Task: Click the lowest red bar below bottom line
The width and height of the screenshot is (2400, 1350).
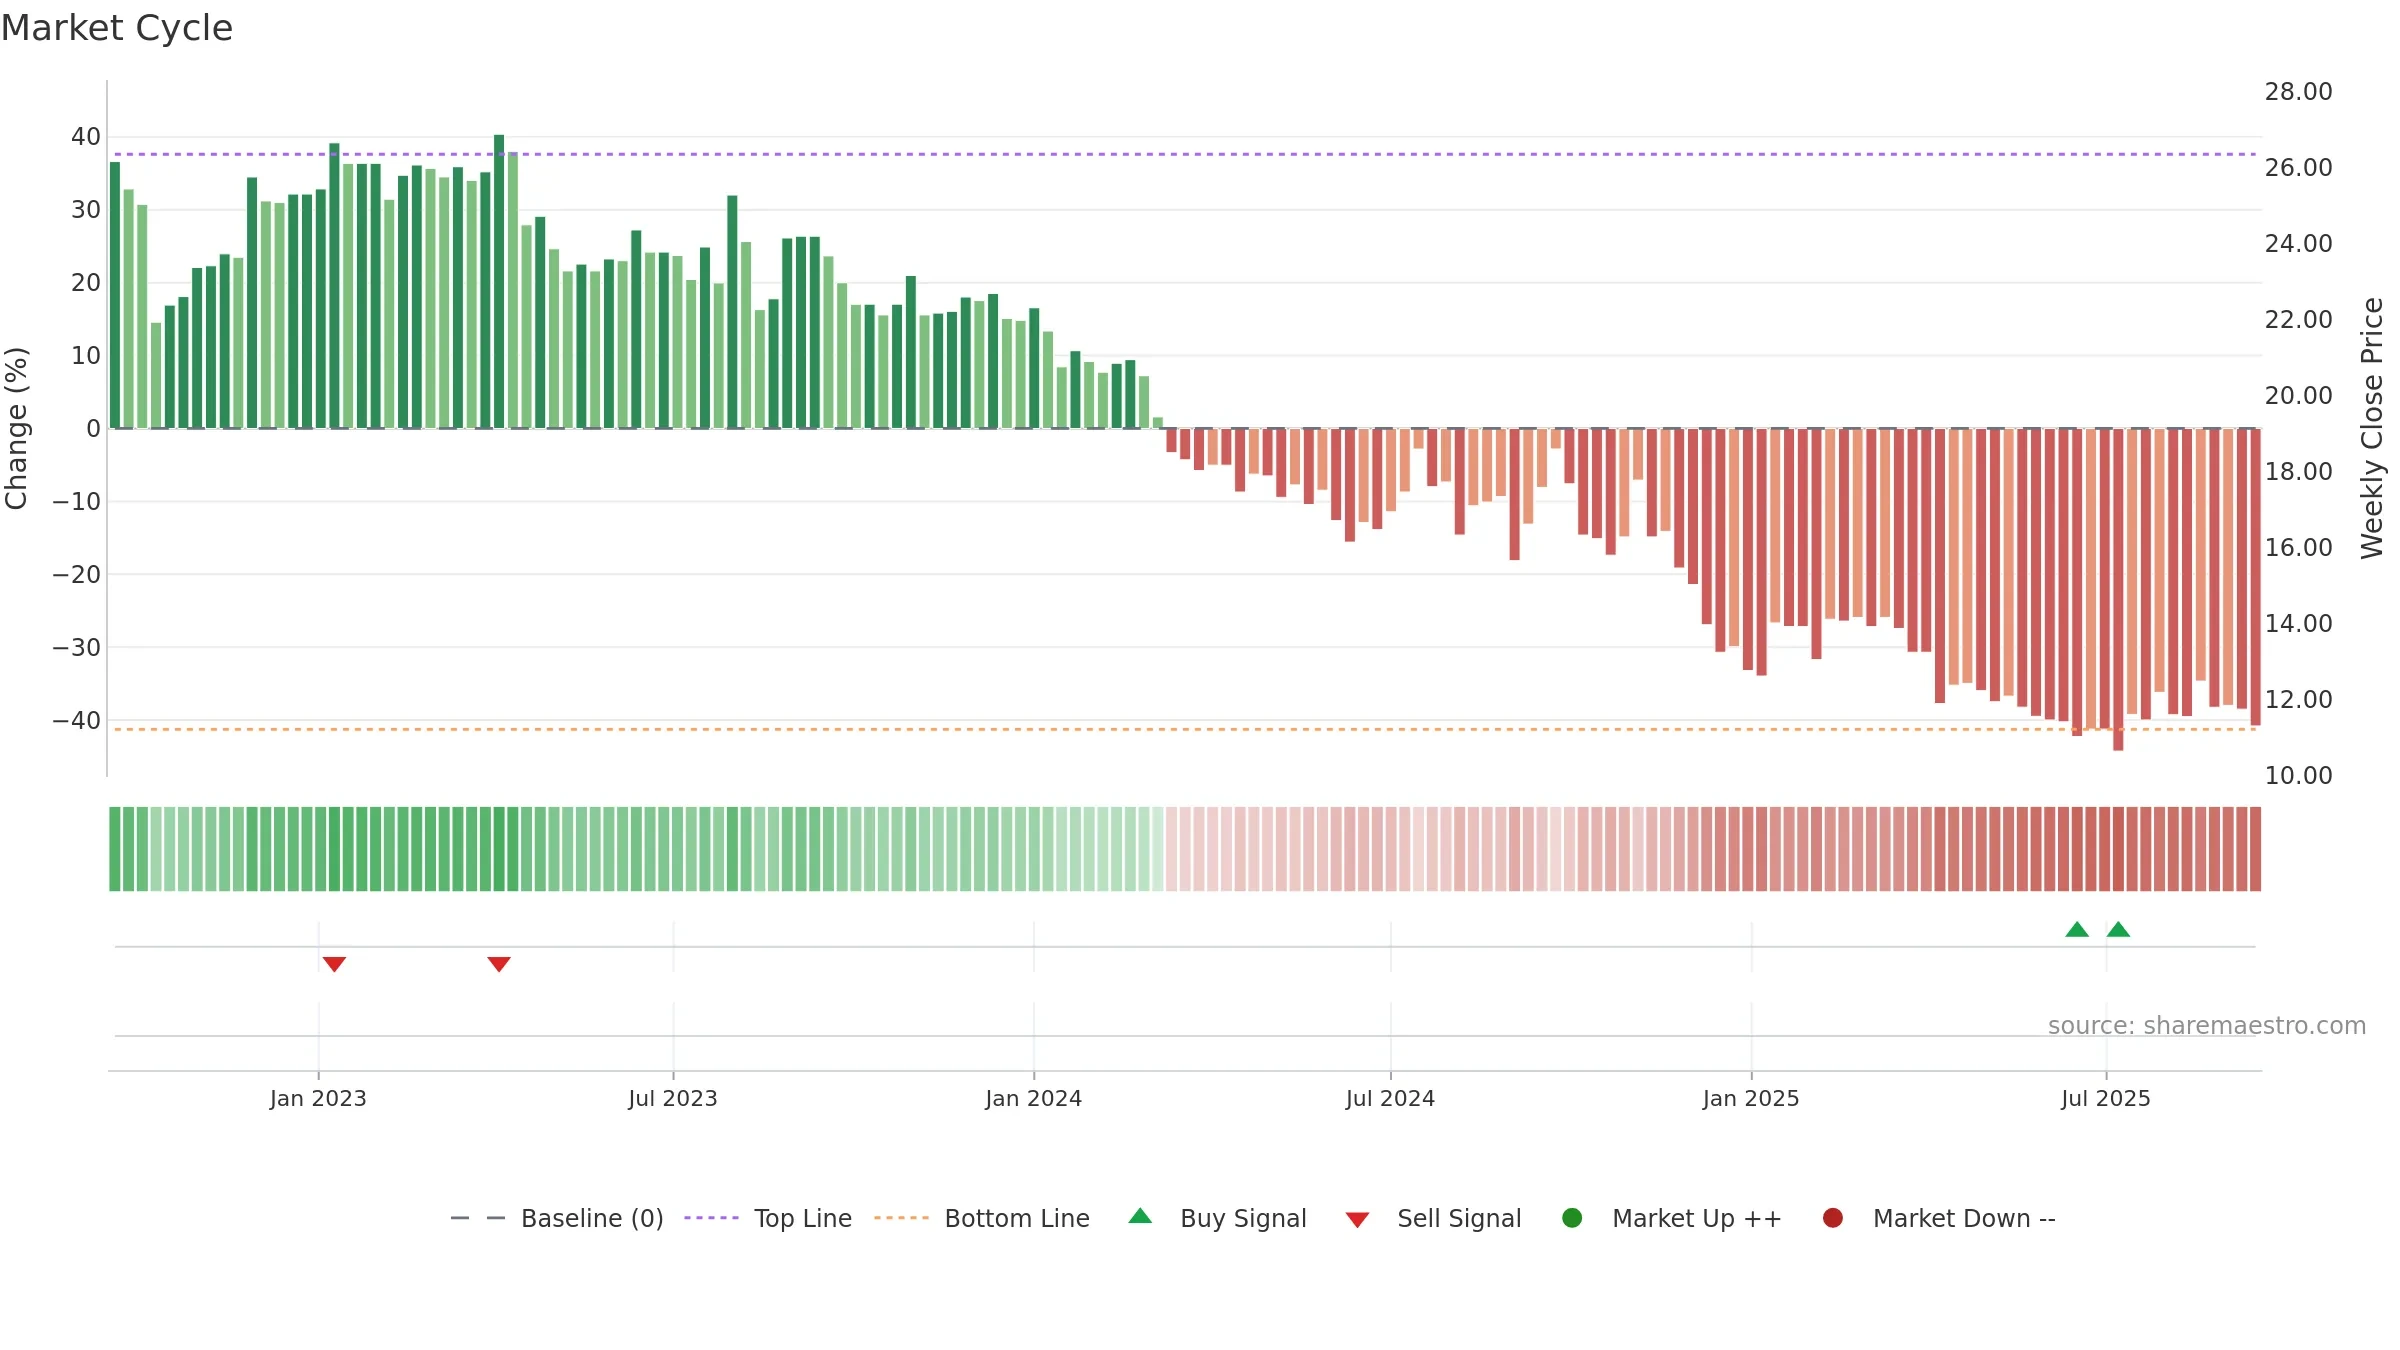Action: (x=2118, y=589)
